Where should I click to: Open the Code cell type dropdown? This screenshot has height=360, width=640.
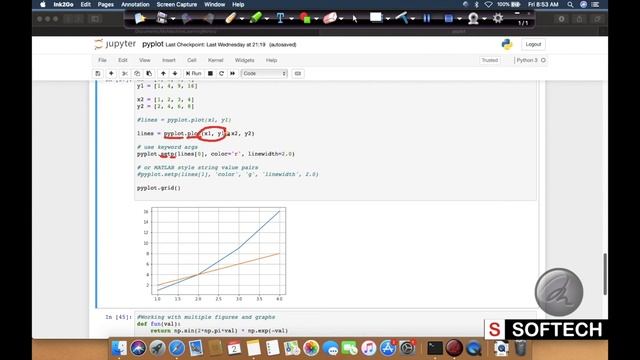coord(264,73)
